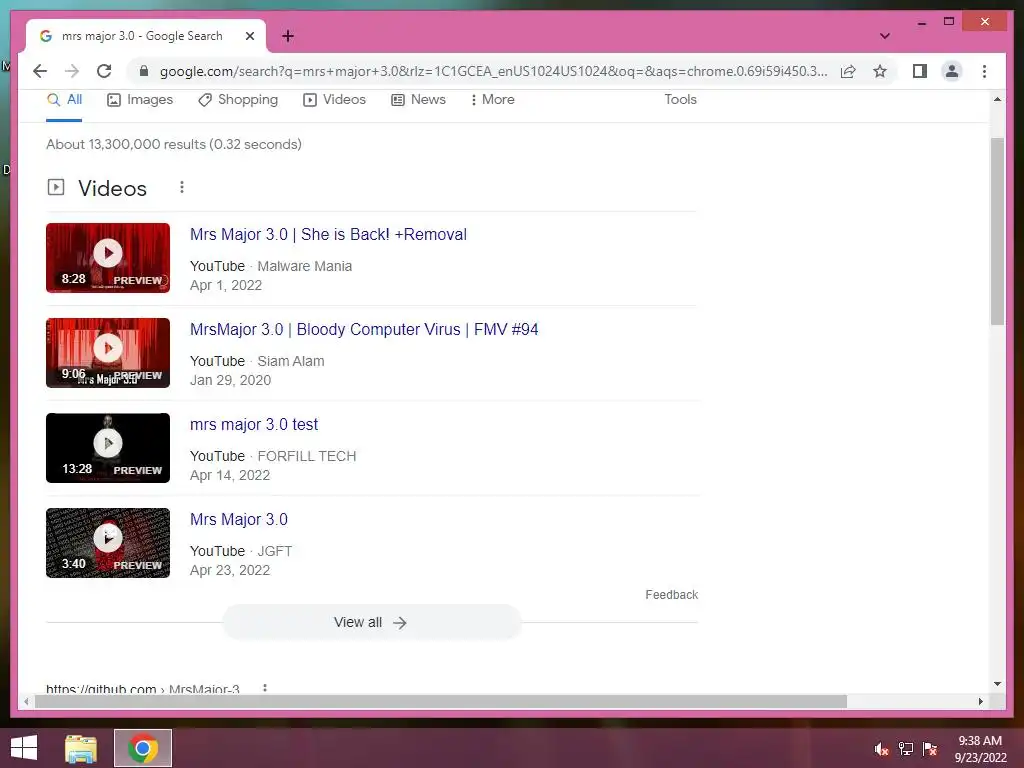The height and width of the screenshot is (768, 1024).
Task: Click Chrome icon in taskbar
Action: click(x=143, y=748)
